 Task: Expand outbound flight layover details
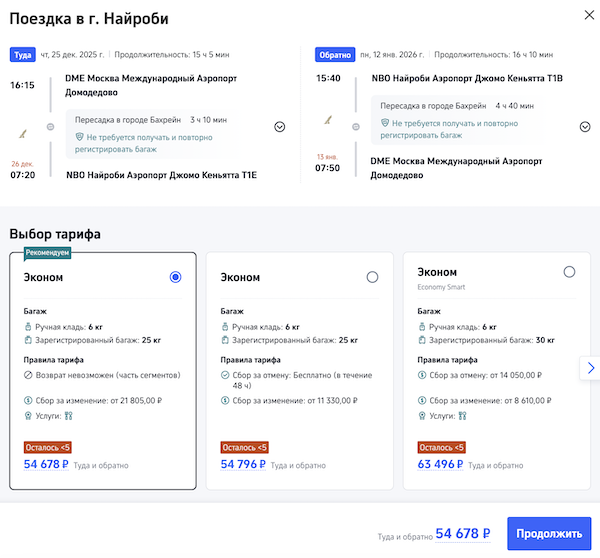pos(279,127)
